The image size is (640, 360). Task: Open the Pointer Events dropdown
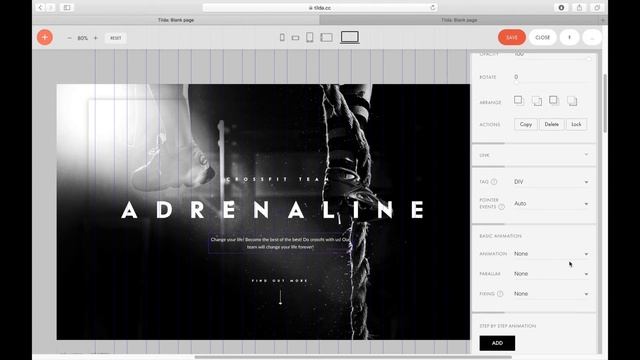(x=551, y=203)
